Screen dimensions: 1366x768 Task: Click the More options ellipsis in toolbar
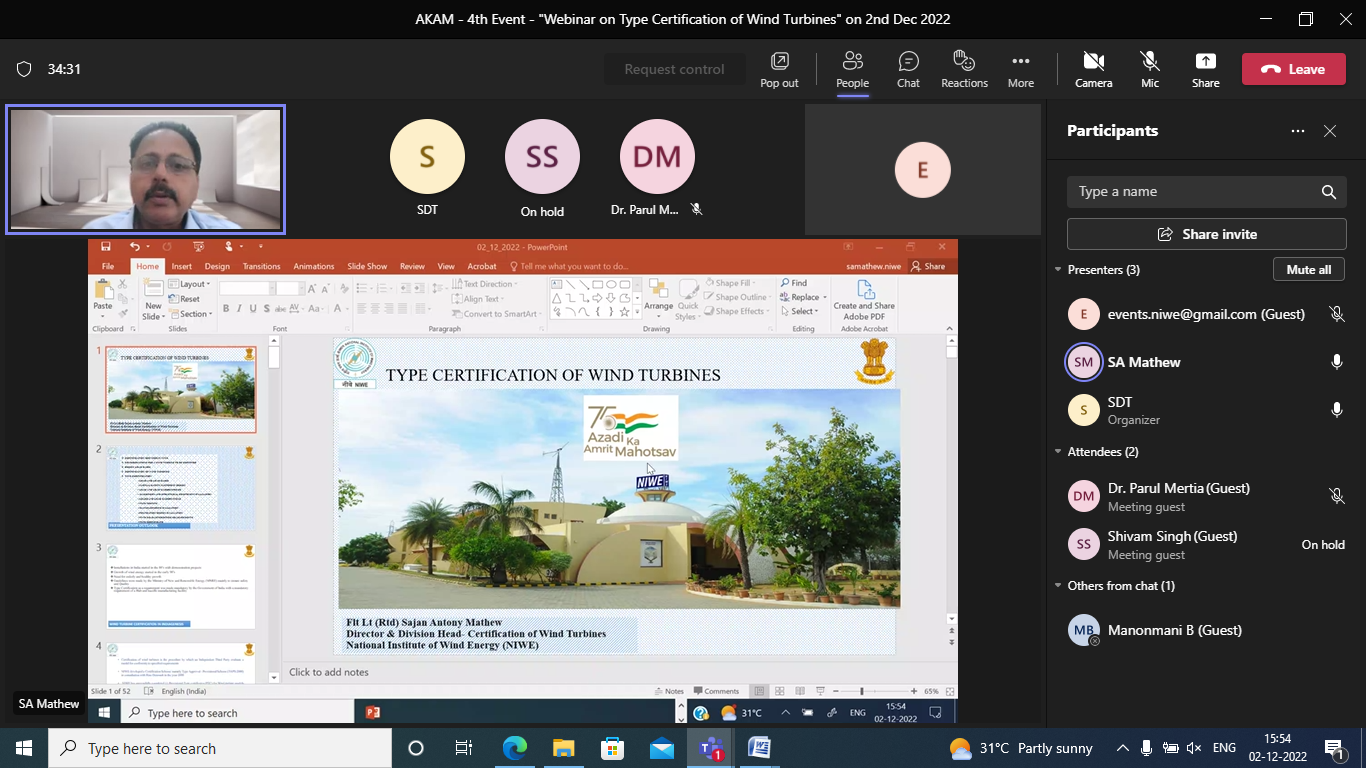(x=1020, y=69)
